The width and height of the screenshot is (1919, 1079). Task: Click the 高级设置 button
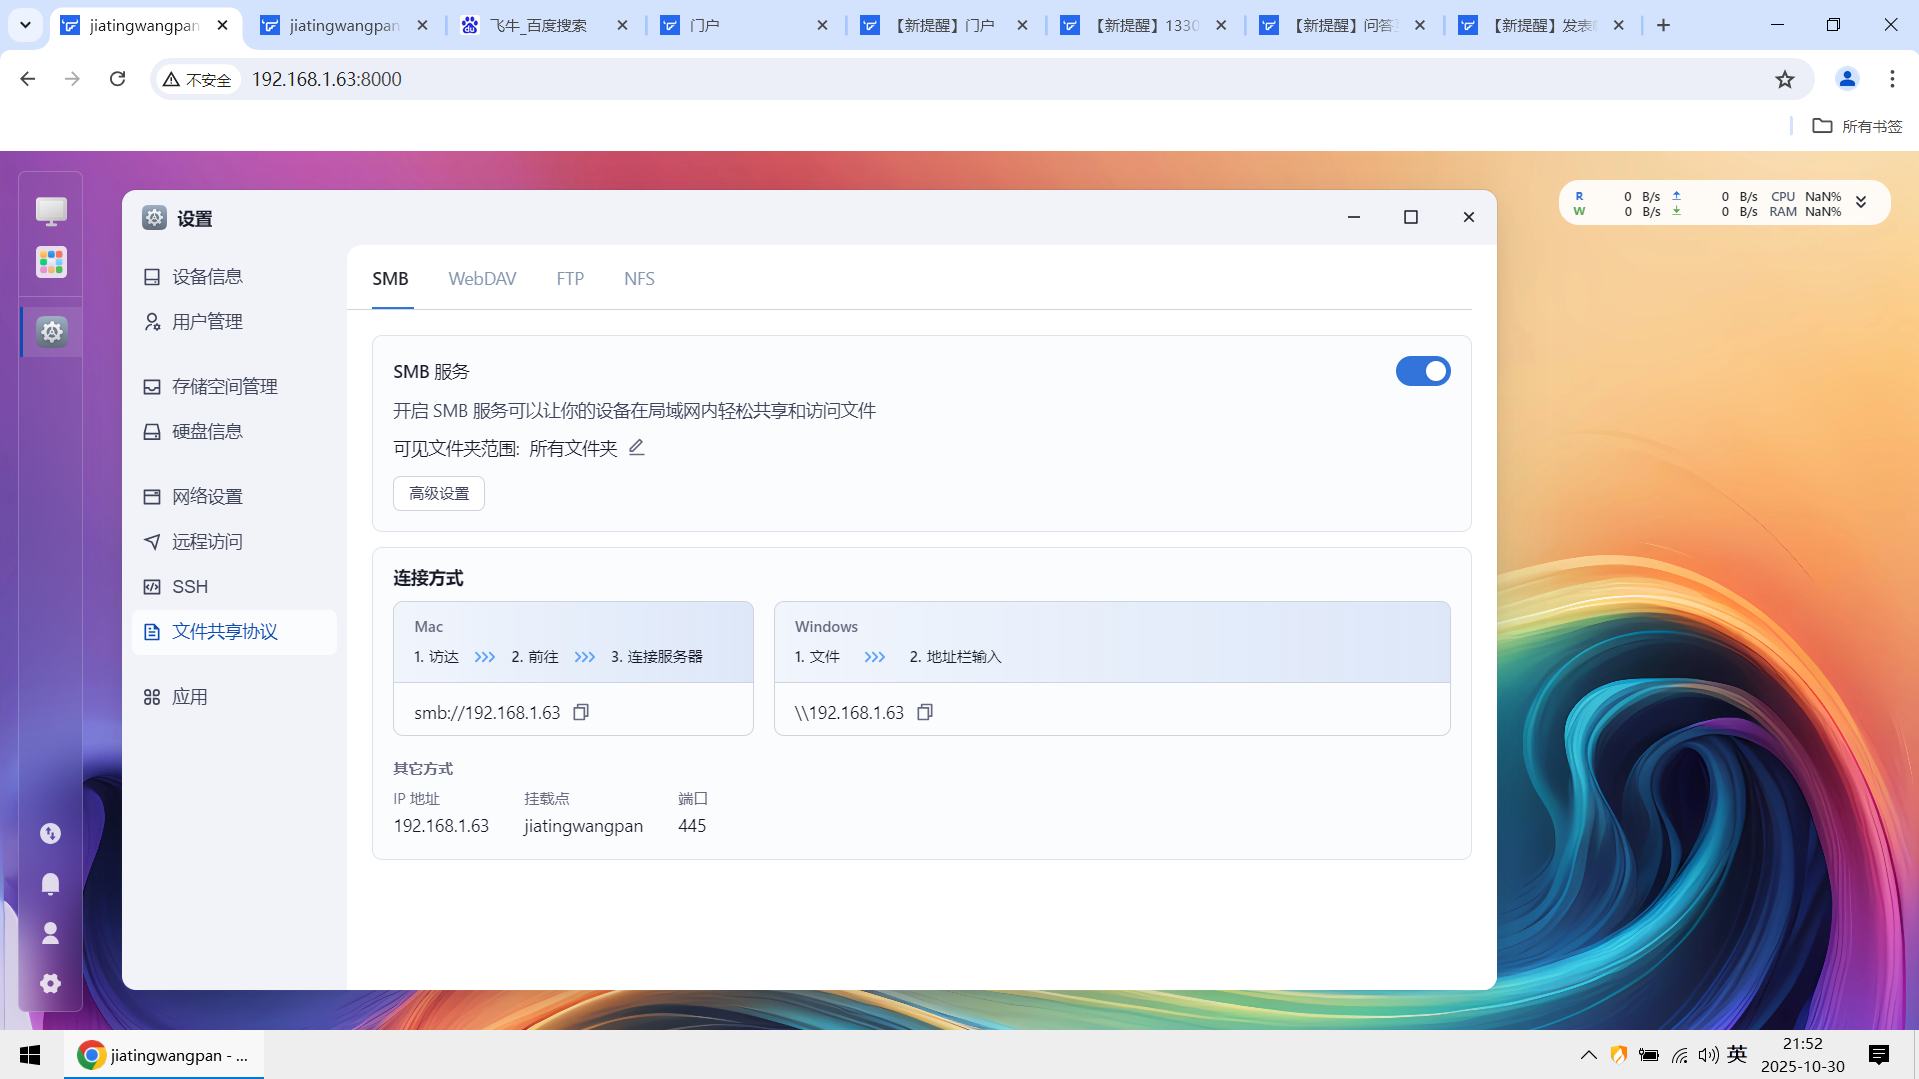coord(438,493)
